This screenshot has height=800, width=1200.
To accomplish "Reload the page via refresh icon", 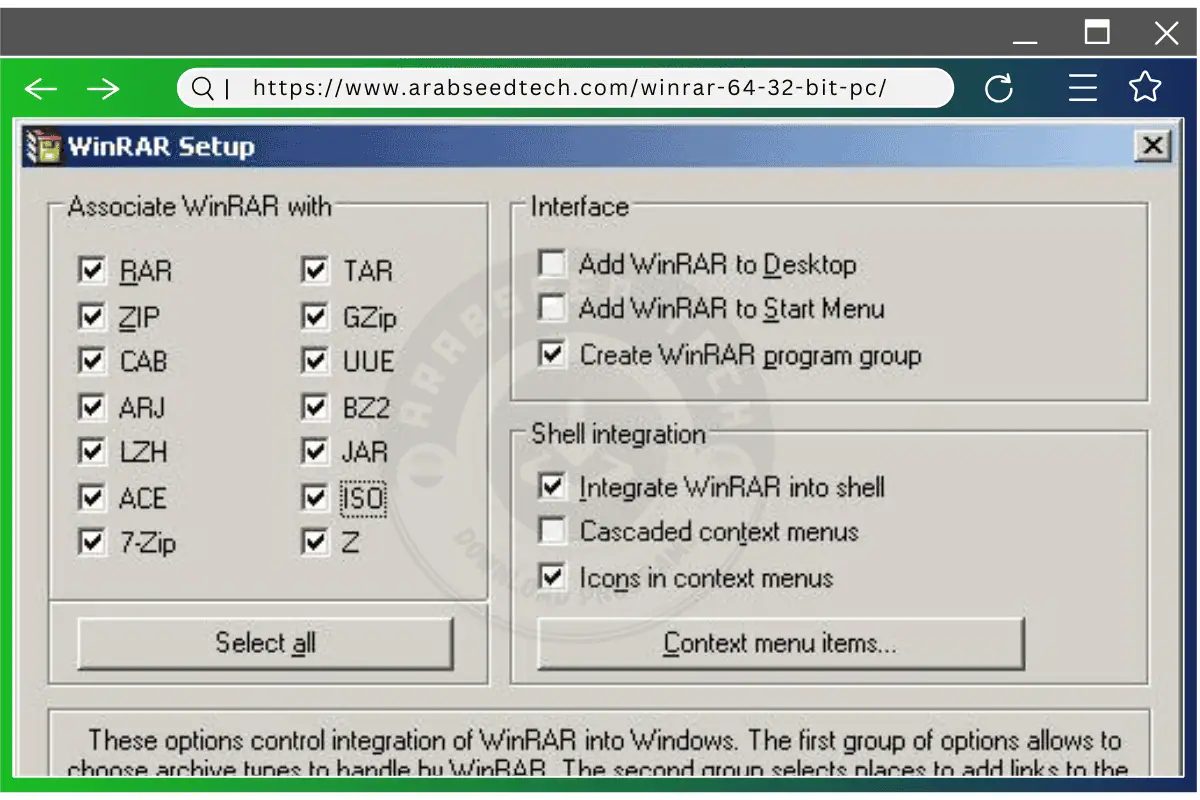I will [x=999, y=88].
